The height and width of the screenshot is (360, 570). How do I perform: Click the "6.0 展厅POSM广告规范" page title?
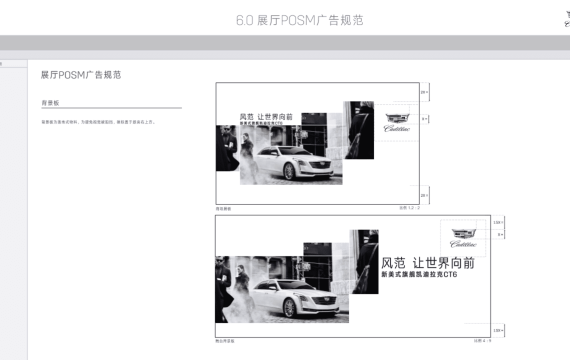click(x=300, y=20)
